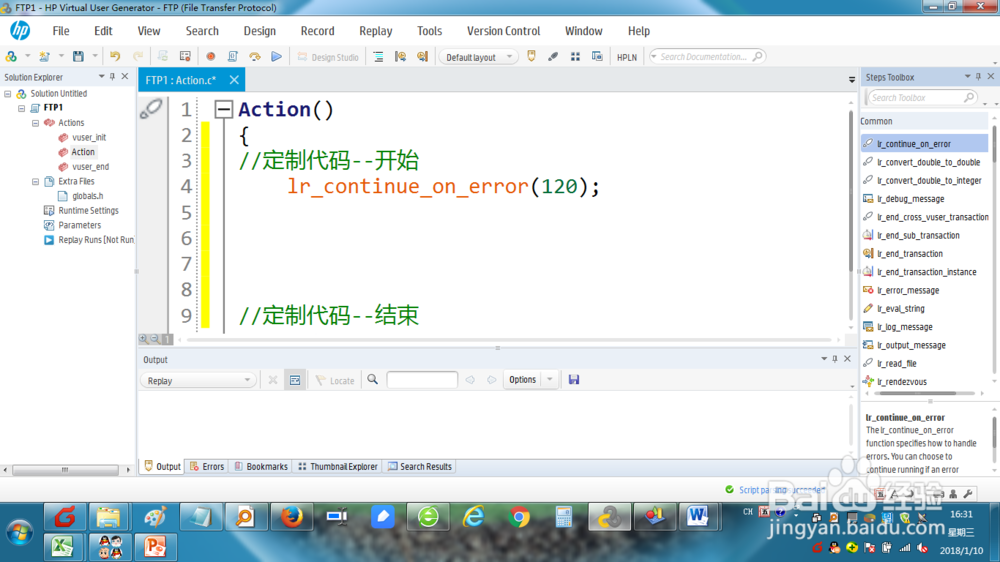Open Word from the taskbar
1000x562 pixels.
click(697, 517)
